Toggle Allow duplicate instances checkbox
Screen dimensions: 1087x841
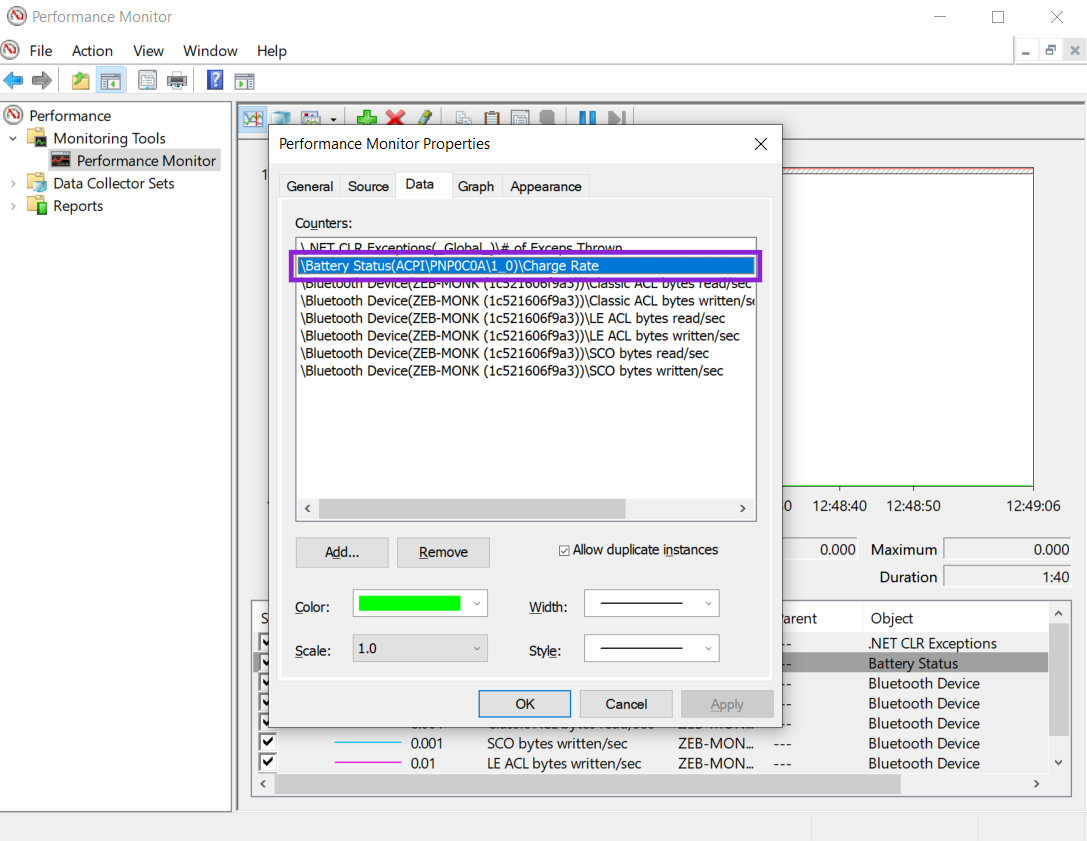coord(565,550)
